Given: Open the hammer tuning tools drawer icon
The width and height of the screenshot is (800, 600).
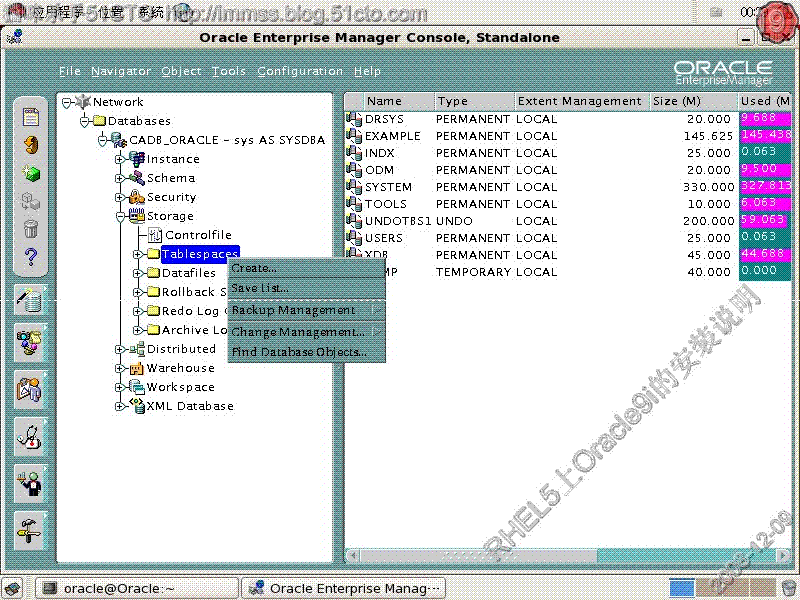Looking at the screenshot, I should coord(30,531).
